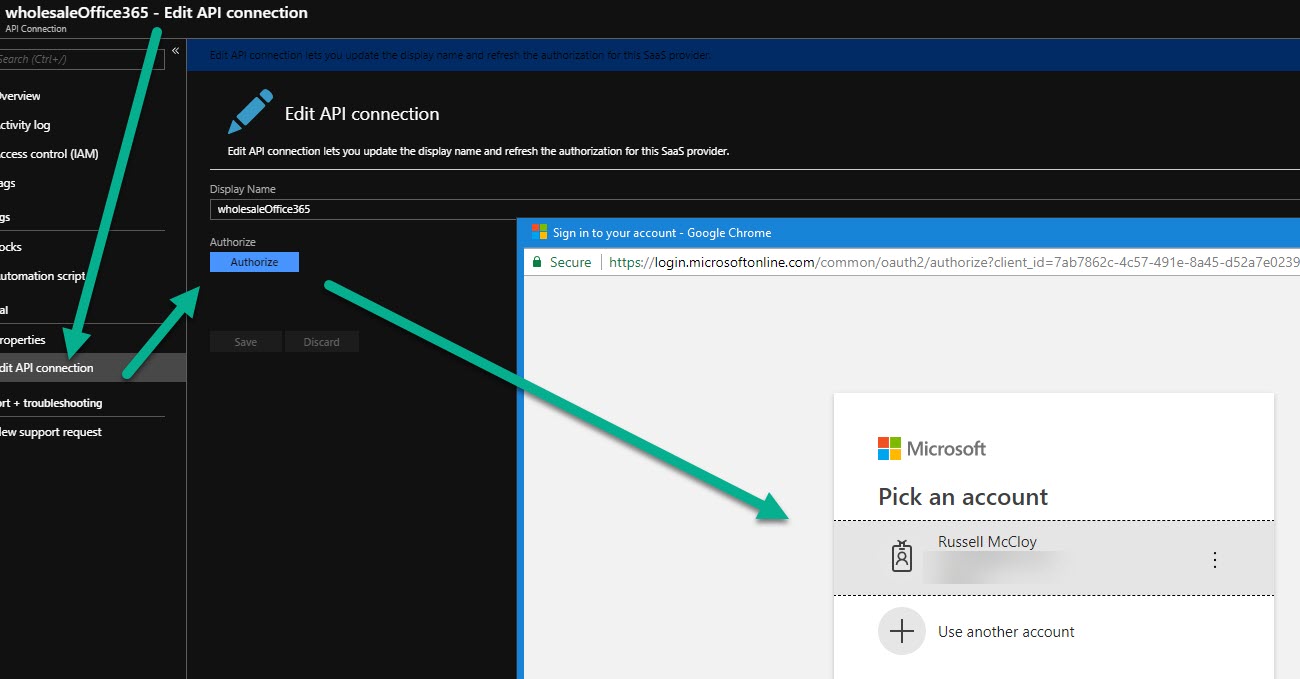Click the Discard button
1300x679 pixels.
coord(322,342)
